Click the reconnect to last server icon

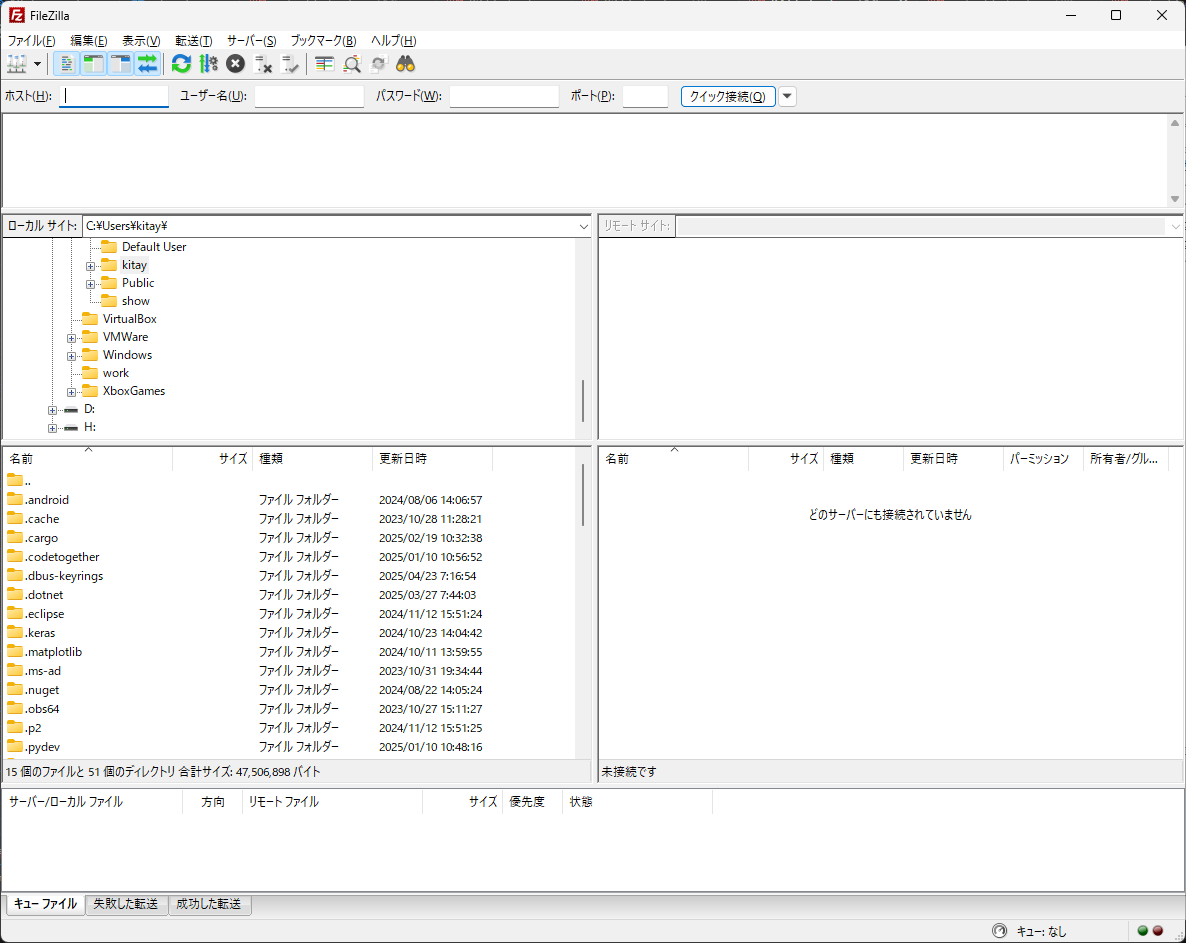[290, 64]
